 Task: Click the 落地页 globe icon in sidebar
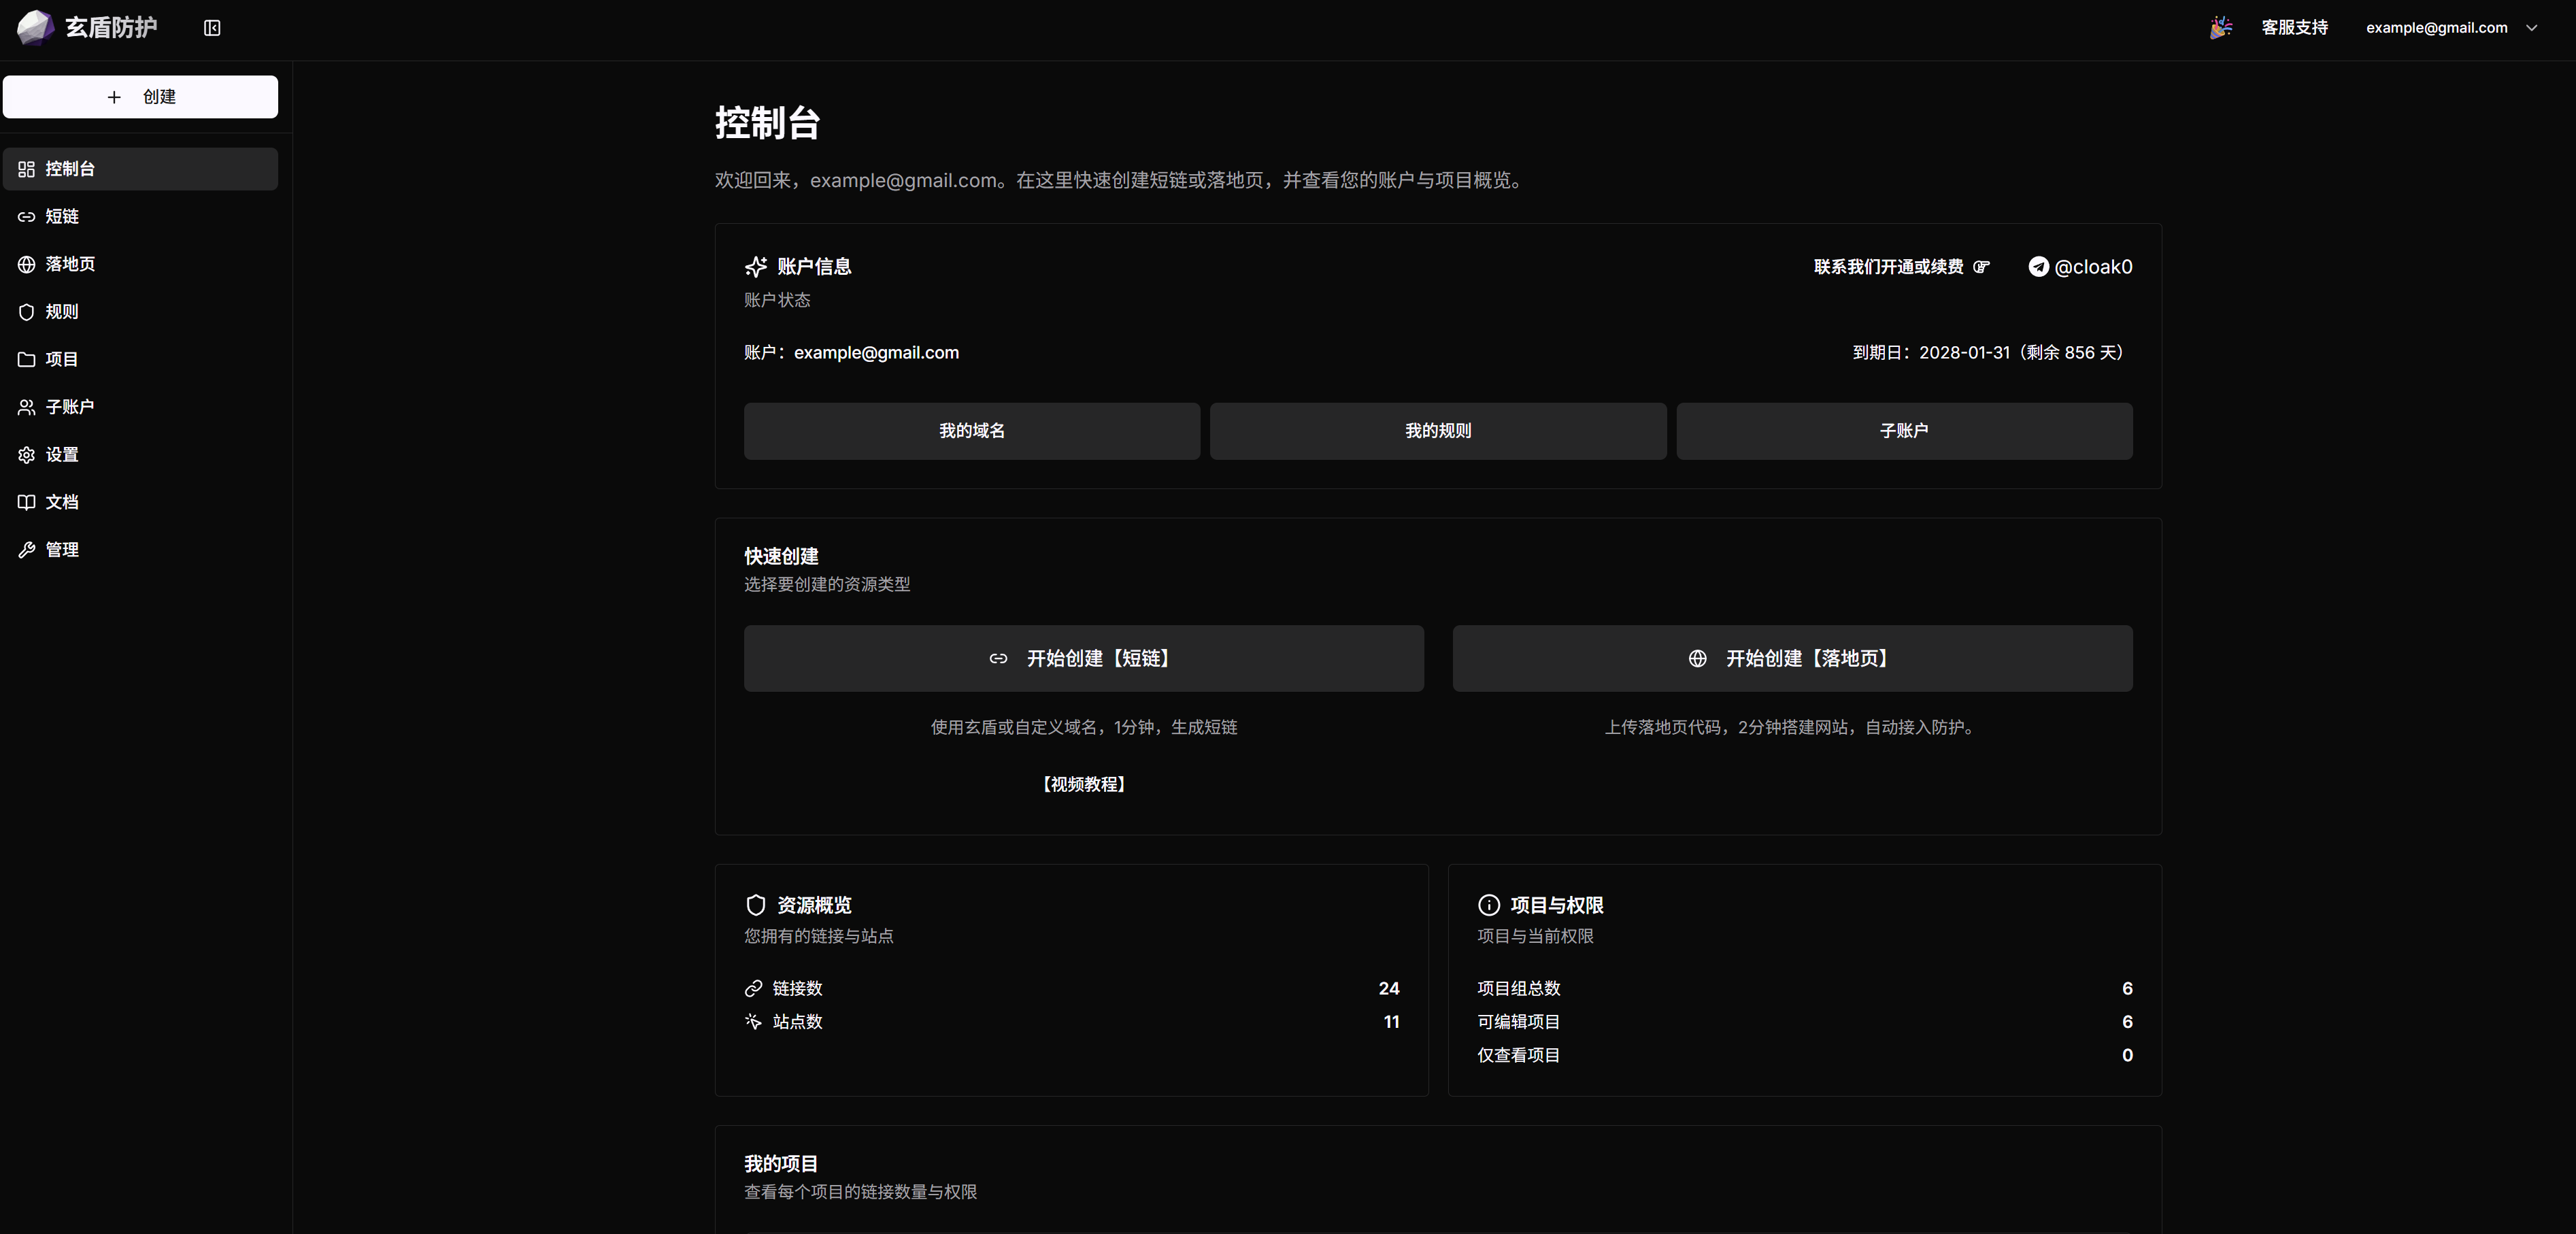coord(27,264)
